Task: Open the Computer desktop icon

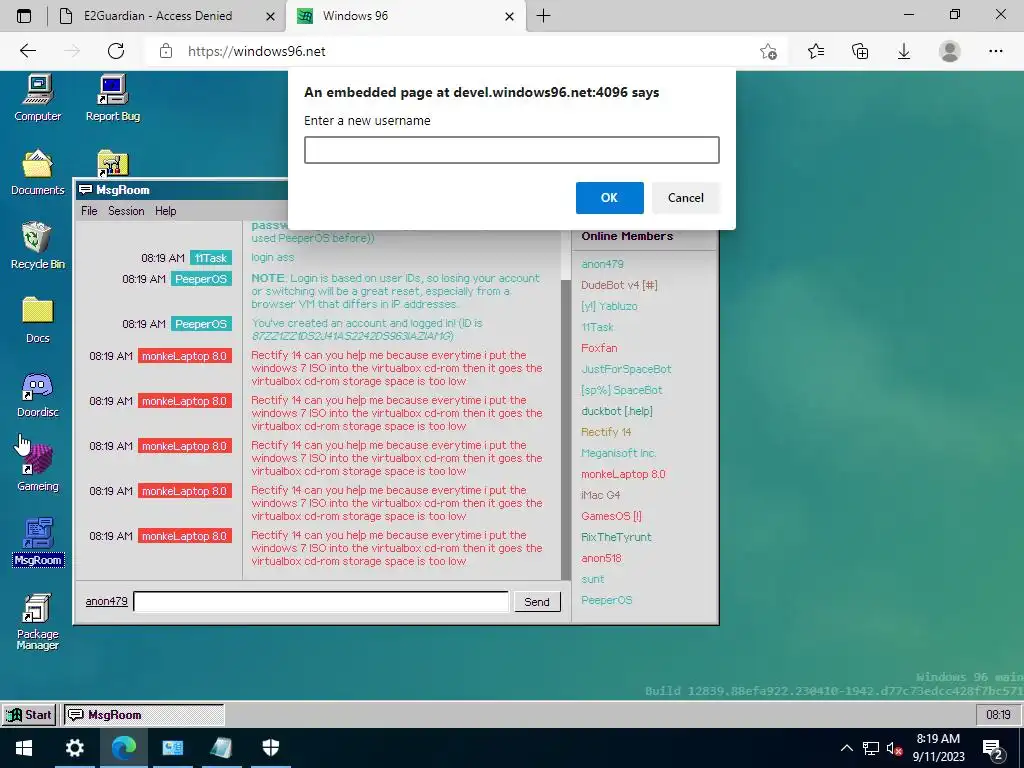Action: point(37,98)
